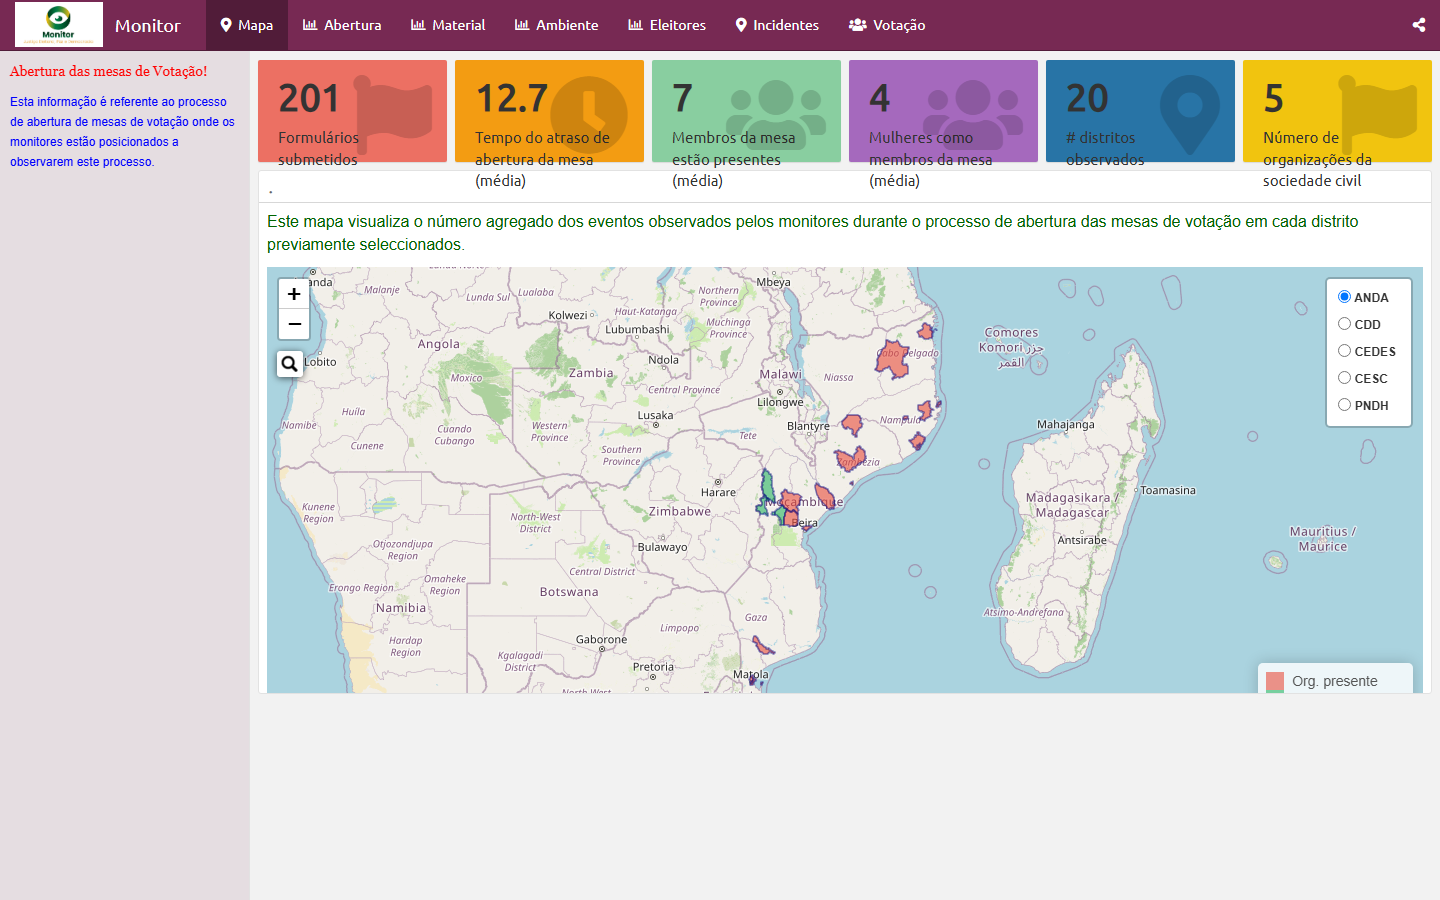The image size is (1440, 900).
Task: Zoom out on the map
Action: [x=294, y=324]
